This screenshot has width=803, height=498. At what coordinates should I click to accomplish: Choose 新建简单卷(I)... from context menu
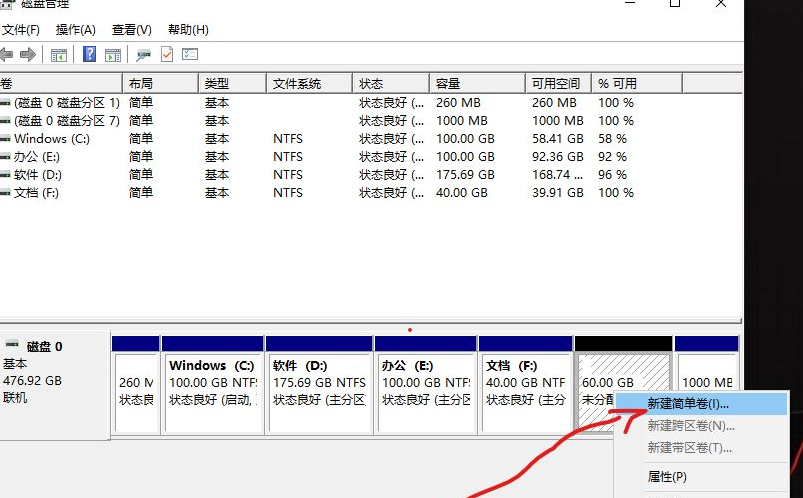point(688,404)
